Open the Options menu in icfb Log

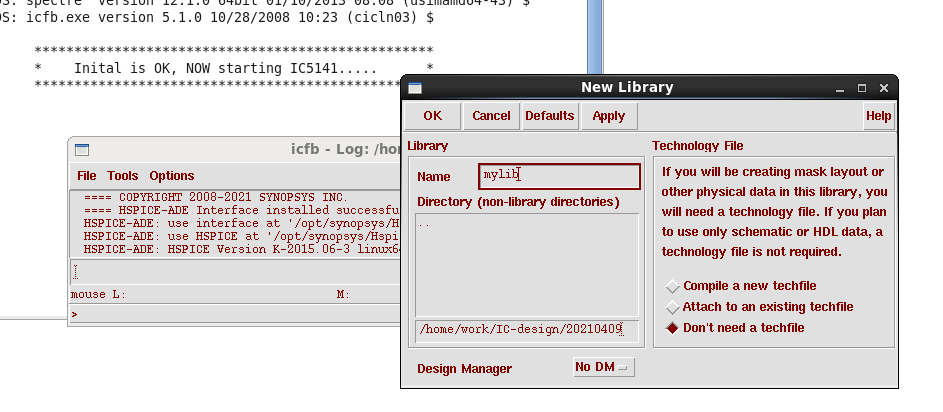(171, 176)
